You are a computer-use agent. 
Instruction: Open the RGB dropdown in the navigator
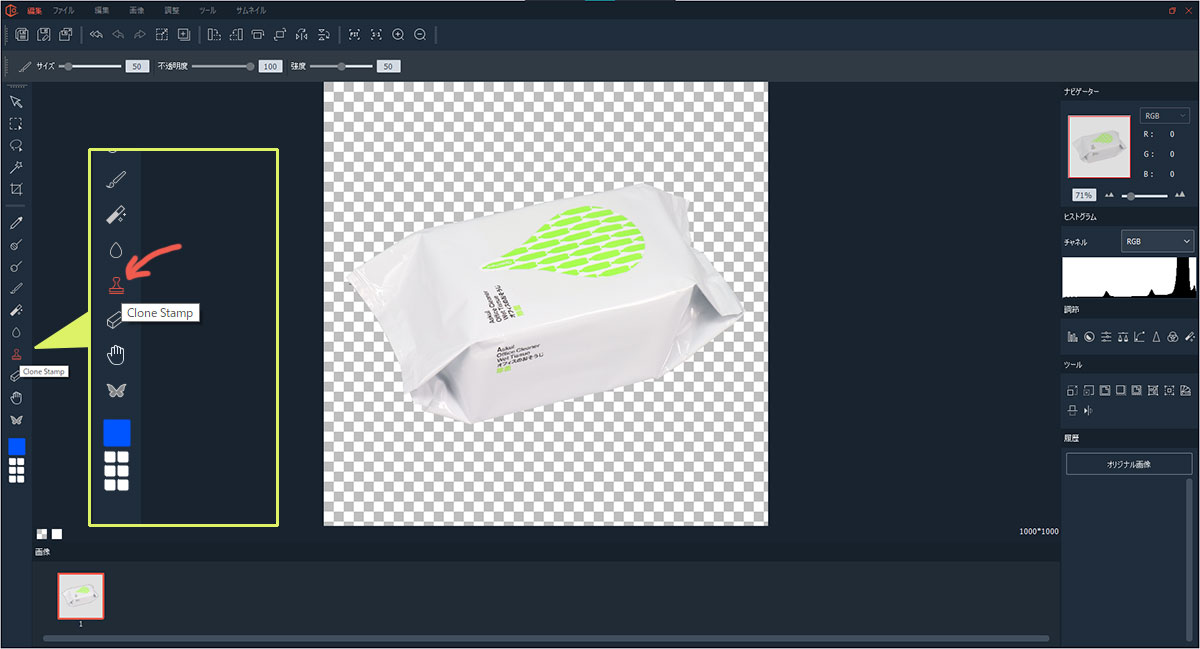click(x=1164, y=116)
